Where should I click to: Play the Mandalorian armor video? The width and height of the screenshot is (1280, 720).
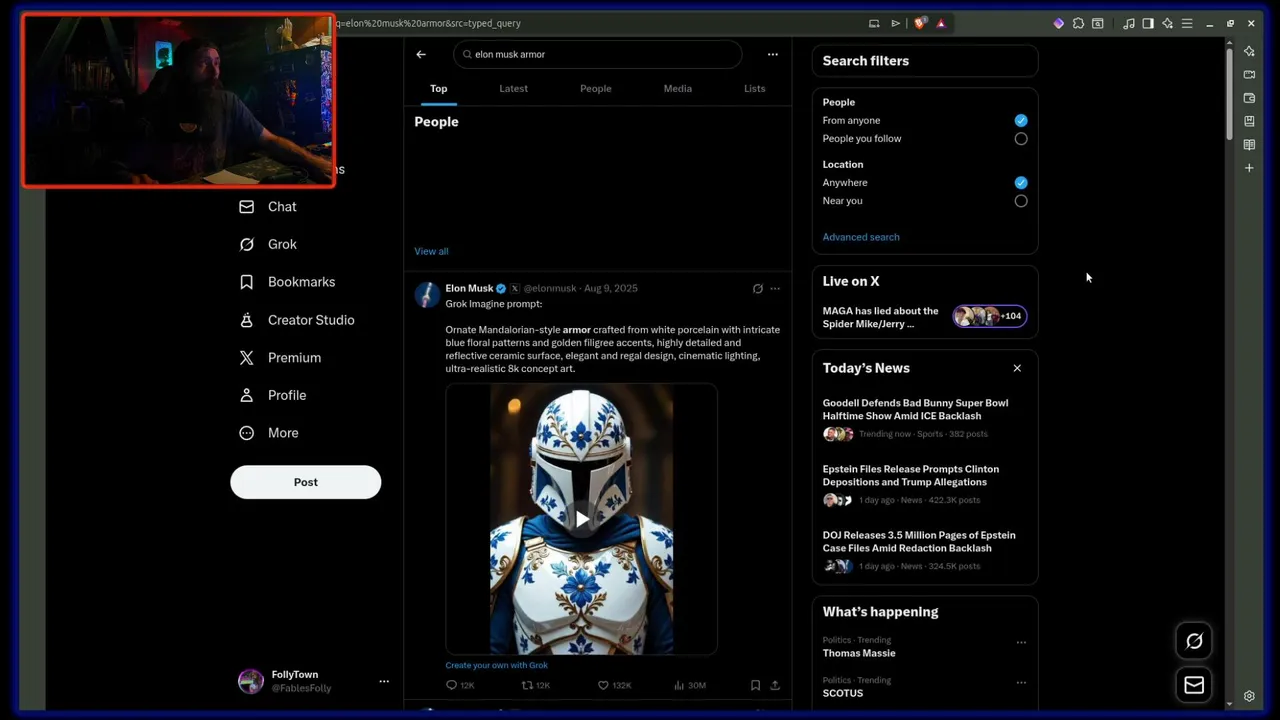[x=581, y=518]
